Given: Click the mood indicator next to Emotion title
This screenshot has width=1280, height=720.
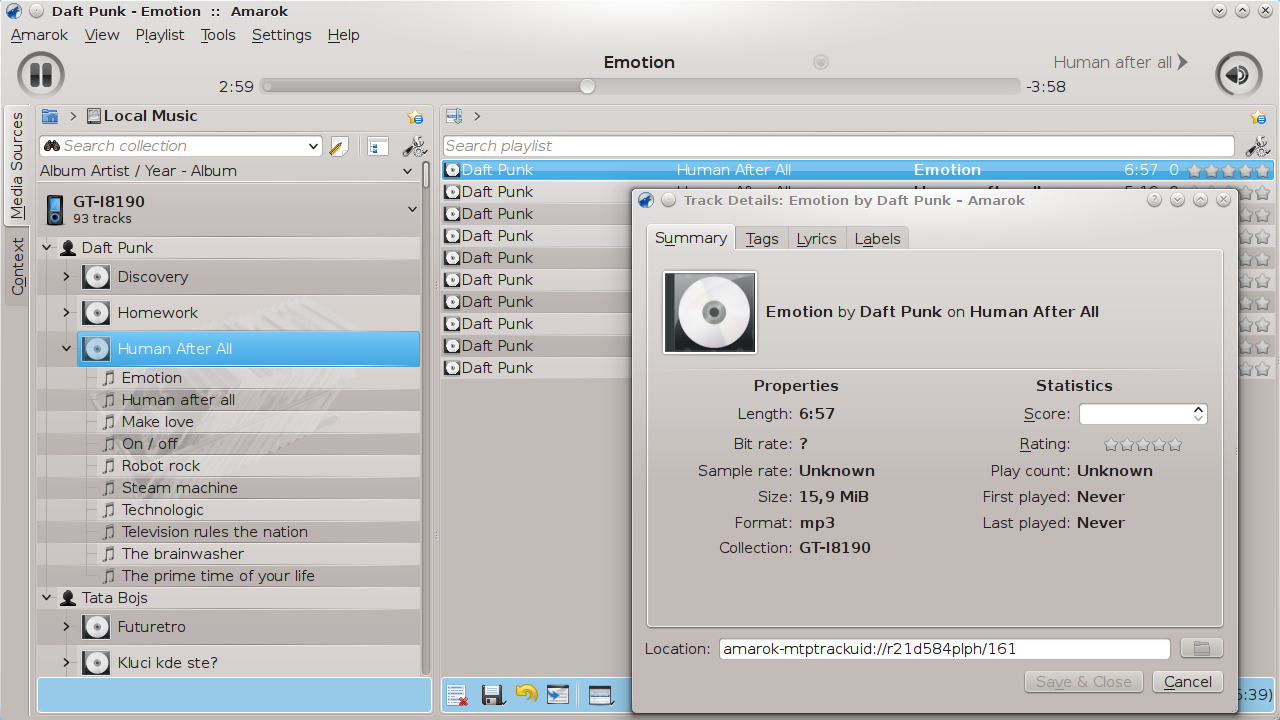Looking at the screenshot, I should (x=821, y=62).
